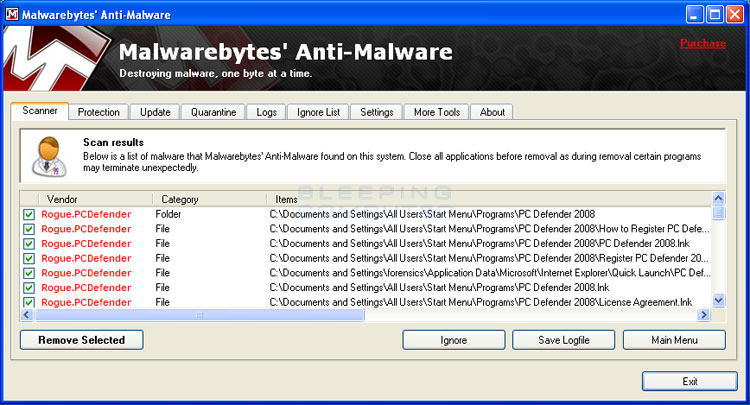Uncheck the Programs\PC Defender 2008.lnk row checkbox
750x405 pixels.
pos(29,288)
